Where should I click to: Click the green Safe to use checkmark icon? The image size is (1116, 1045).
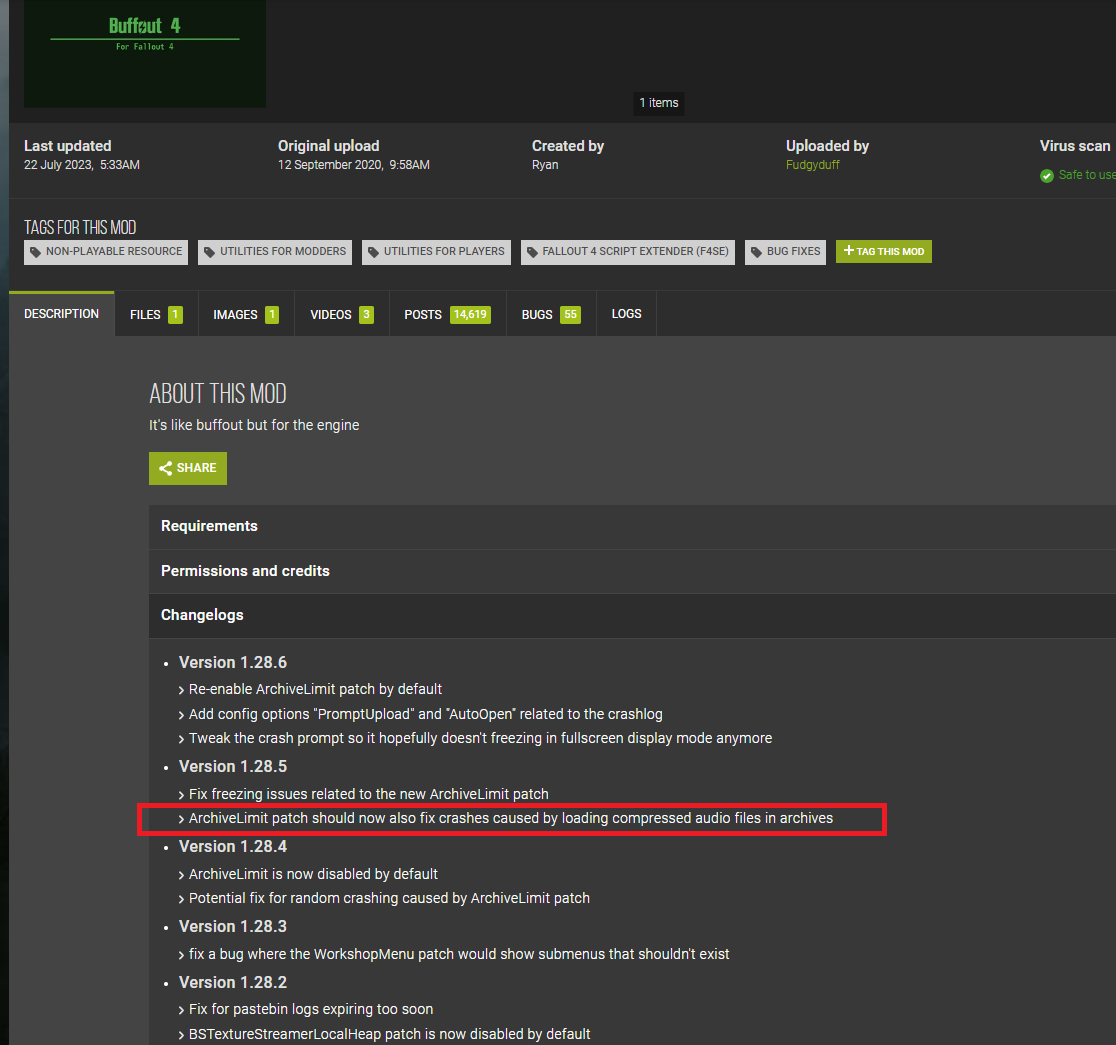pyautogui.click(x=1047, y=176)
